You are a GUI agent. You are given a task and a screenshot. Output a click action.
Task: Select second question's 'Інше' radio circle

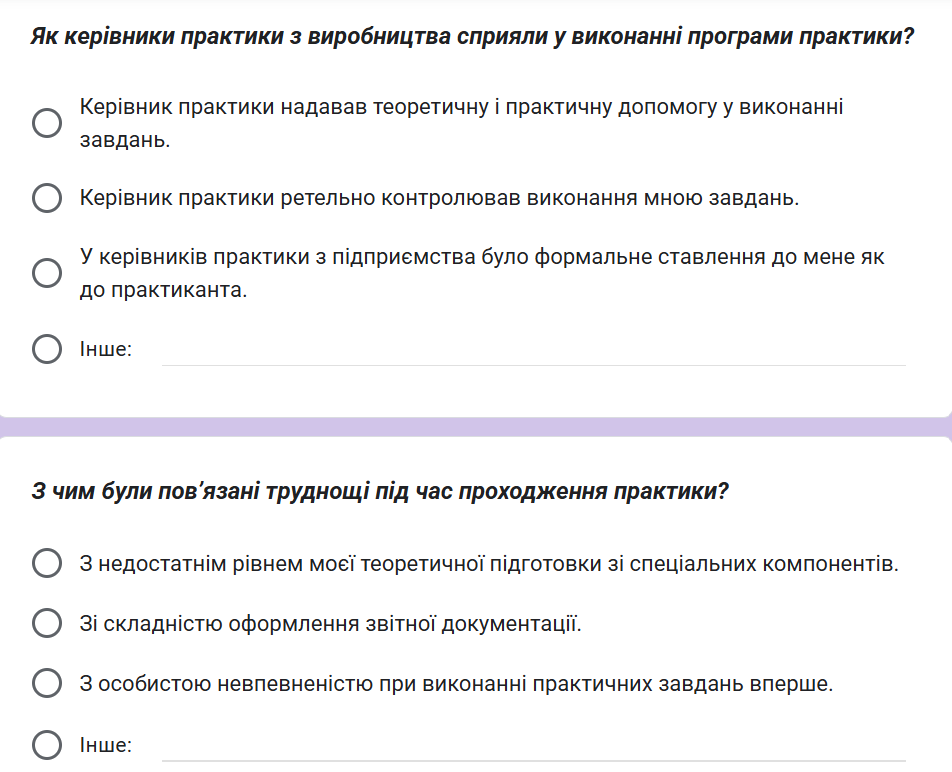[47, 745]
